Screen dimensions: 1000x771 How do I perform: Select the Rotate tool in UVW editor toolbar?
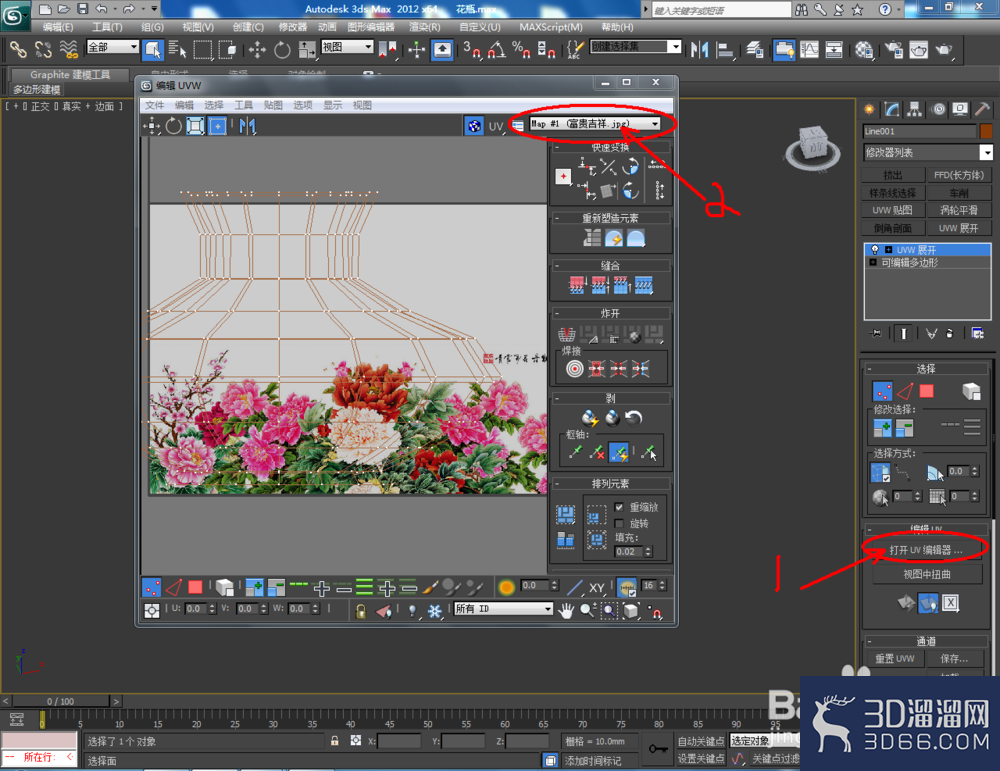173,126
